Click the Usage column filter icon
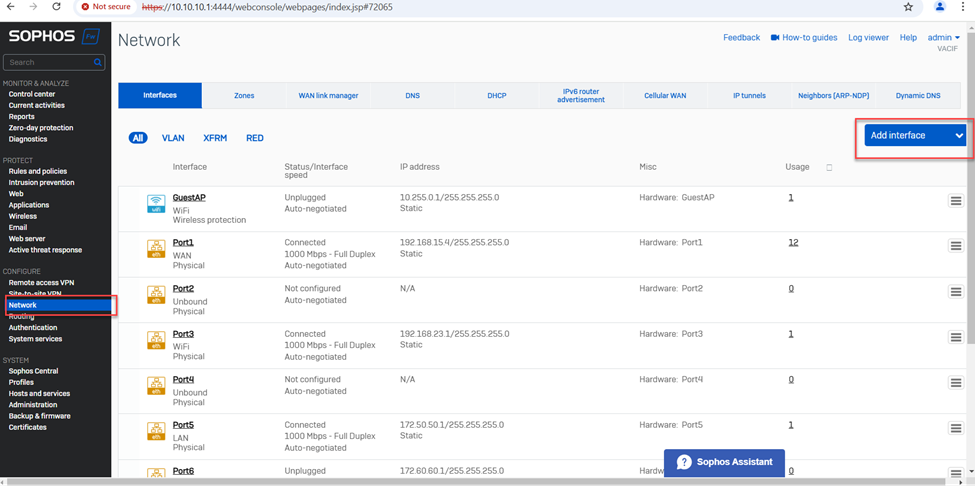 tap(829, 168)
